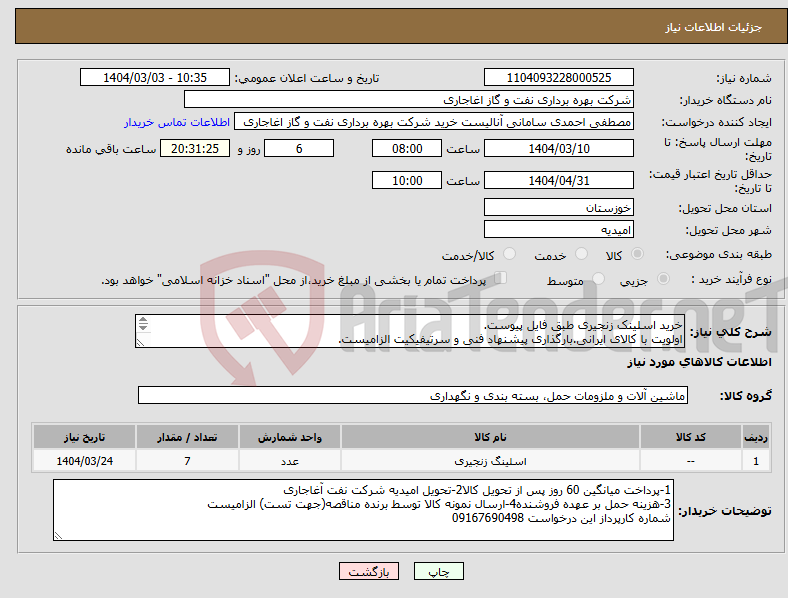This screenshot has width=788, height=598.
Task: Click the چاپ print button
Action: [x=438, y=571]
